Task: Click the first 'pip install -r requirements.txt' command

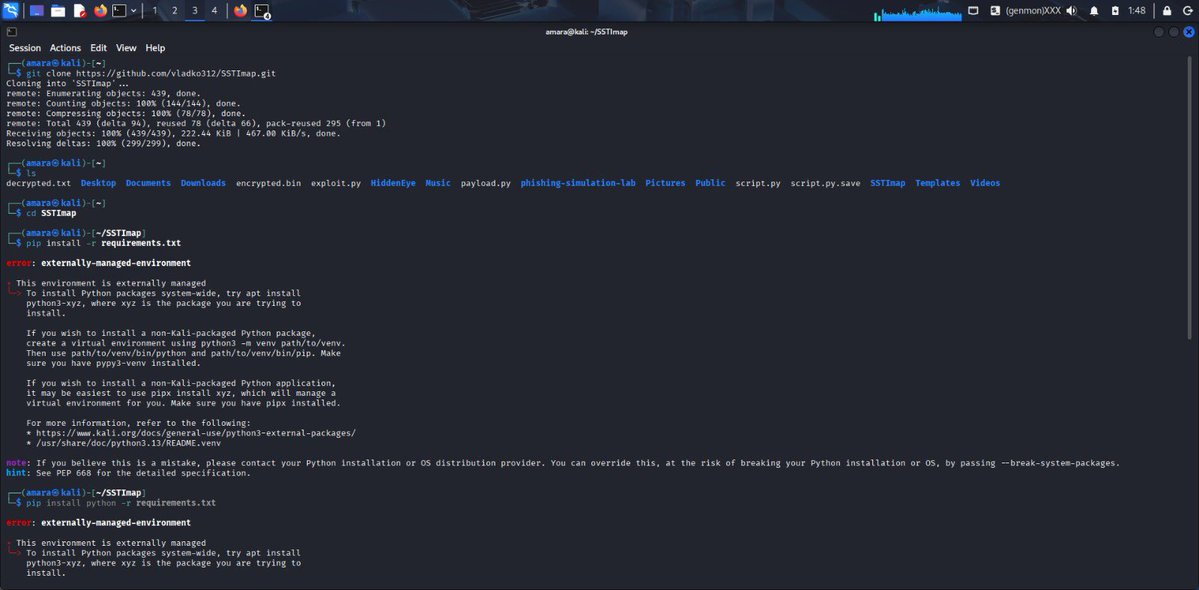Action: (x=103, y=243)
